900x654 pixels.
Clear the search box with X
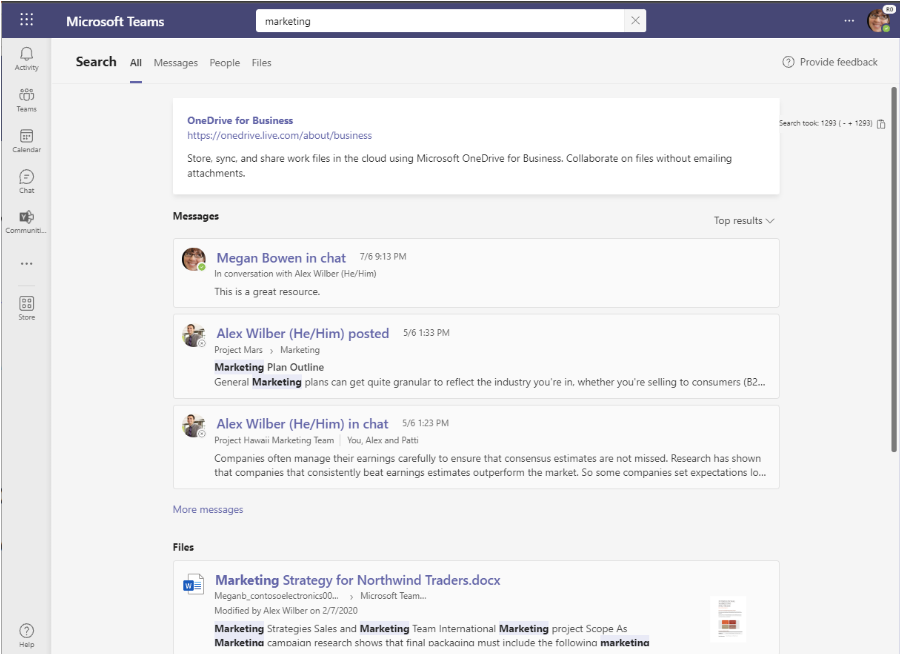pos(635,21)
